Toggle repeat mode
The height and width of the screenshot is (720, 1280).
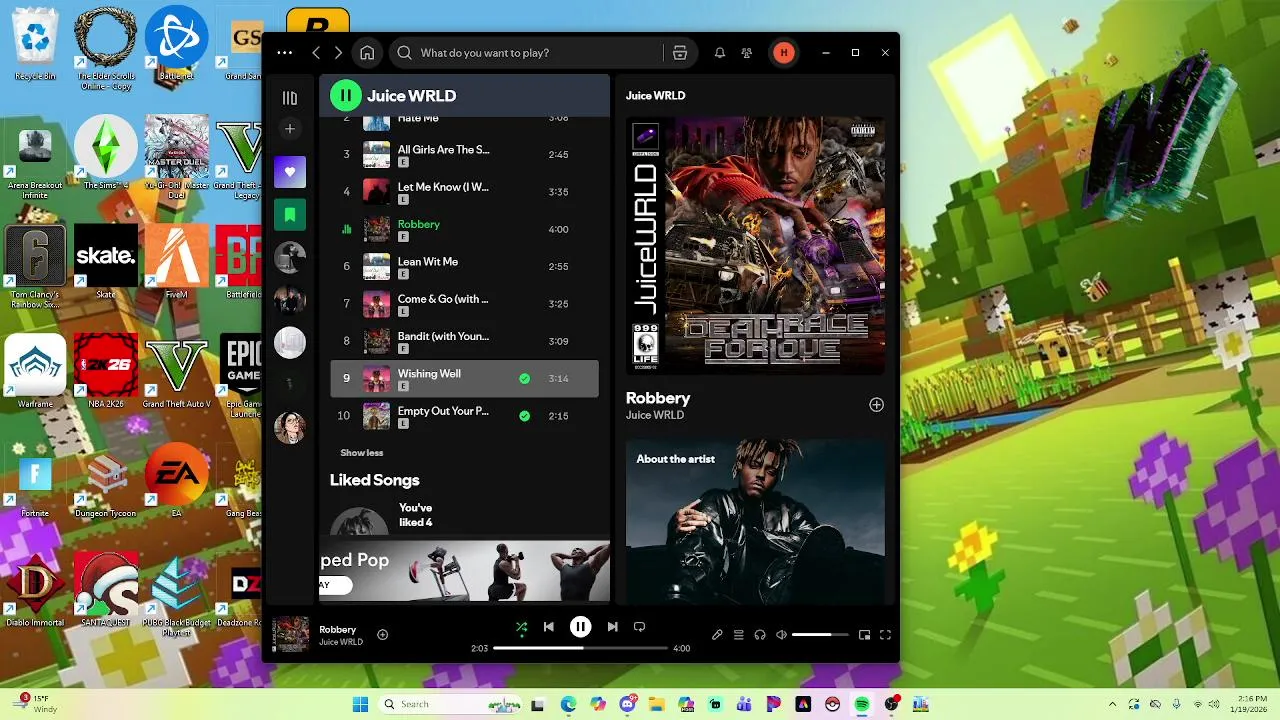click(639, 627)
